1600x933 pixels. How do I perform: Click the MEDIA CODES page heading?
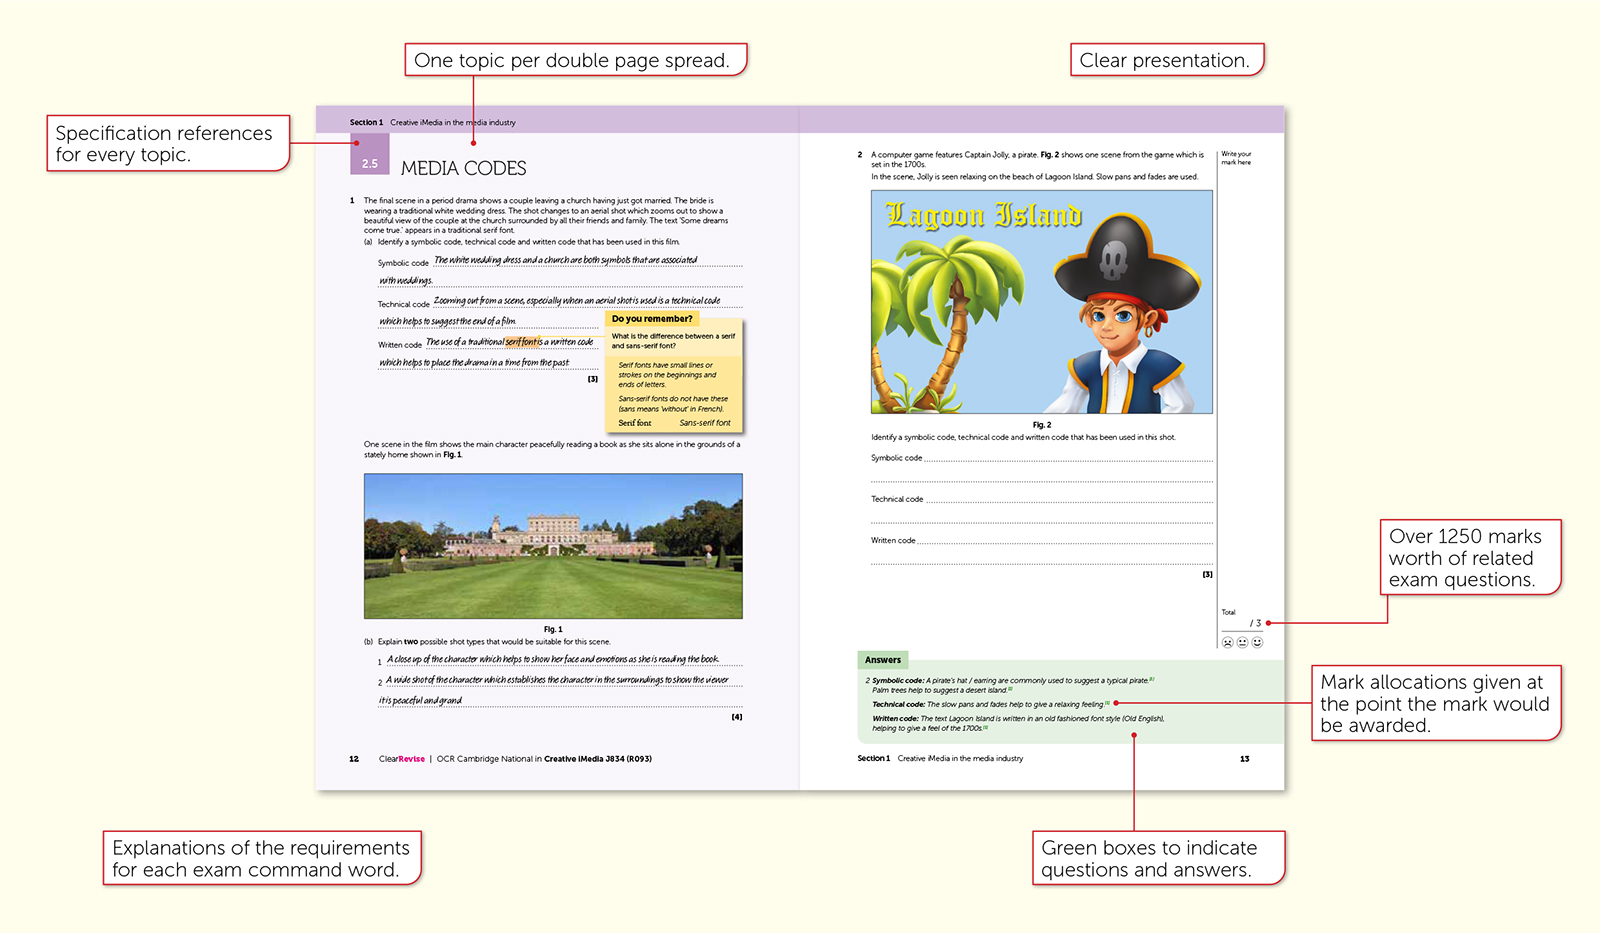pyautogui.click(x=463, y=168)
